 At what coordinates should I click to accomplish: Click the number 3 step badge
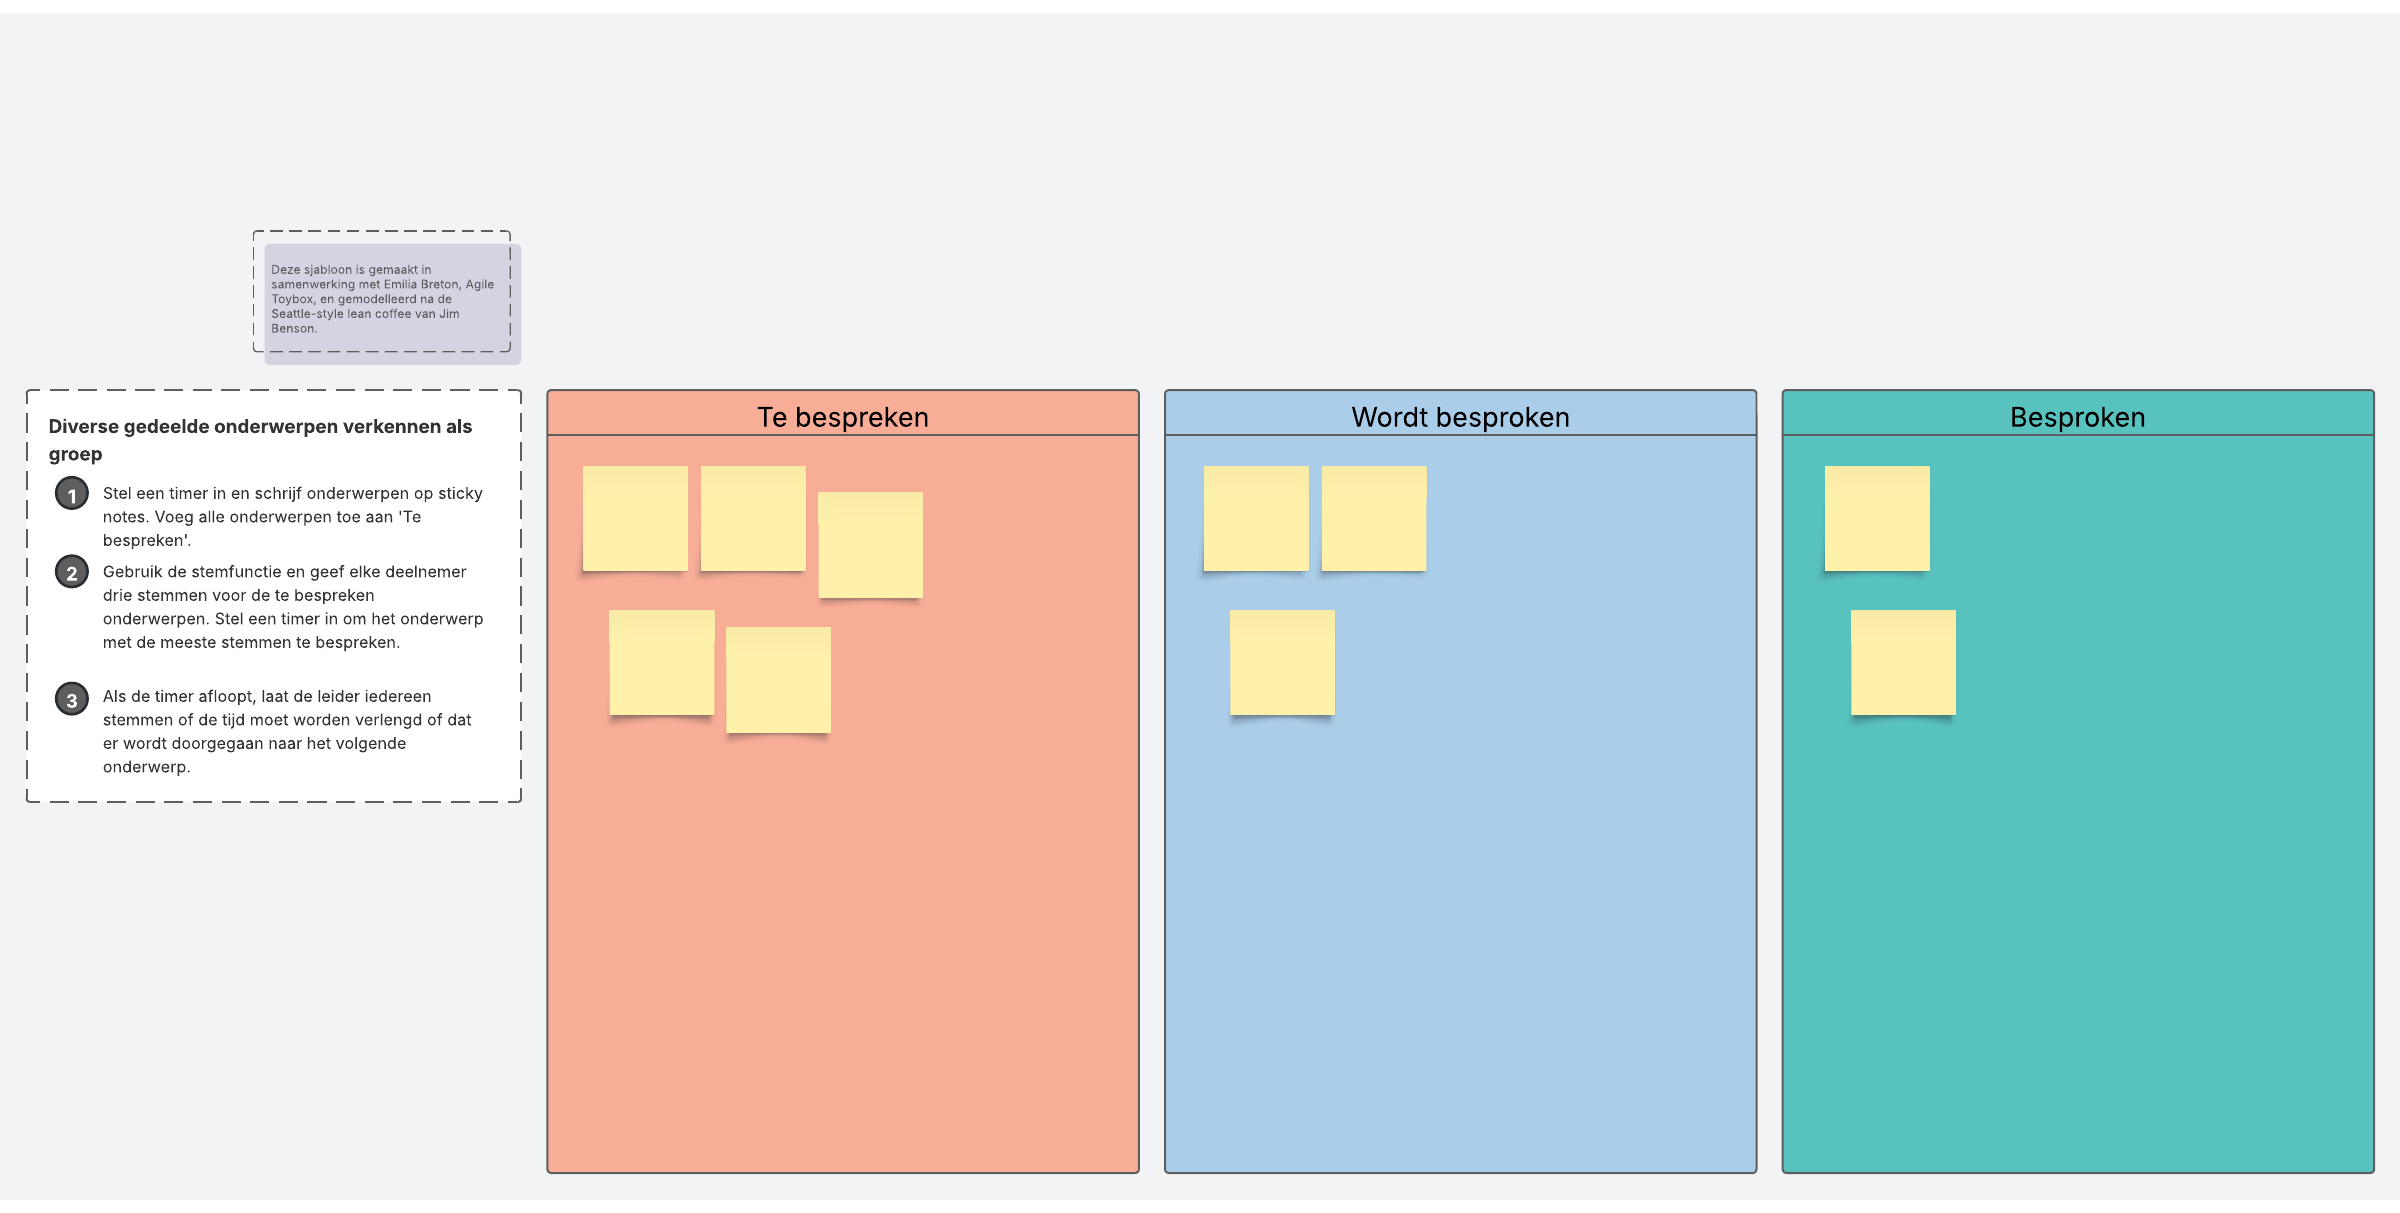click(x=72, y=699)
